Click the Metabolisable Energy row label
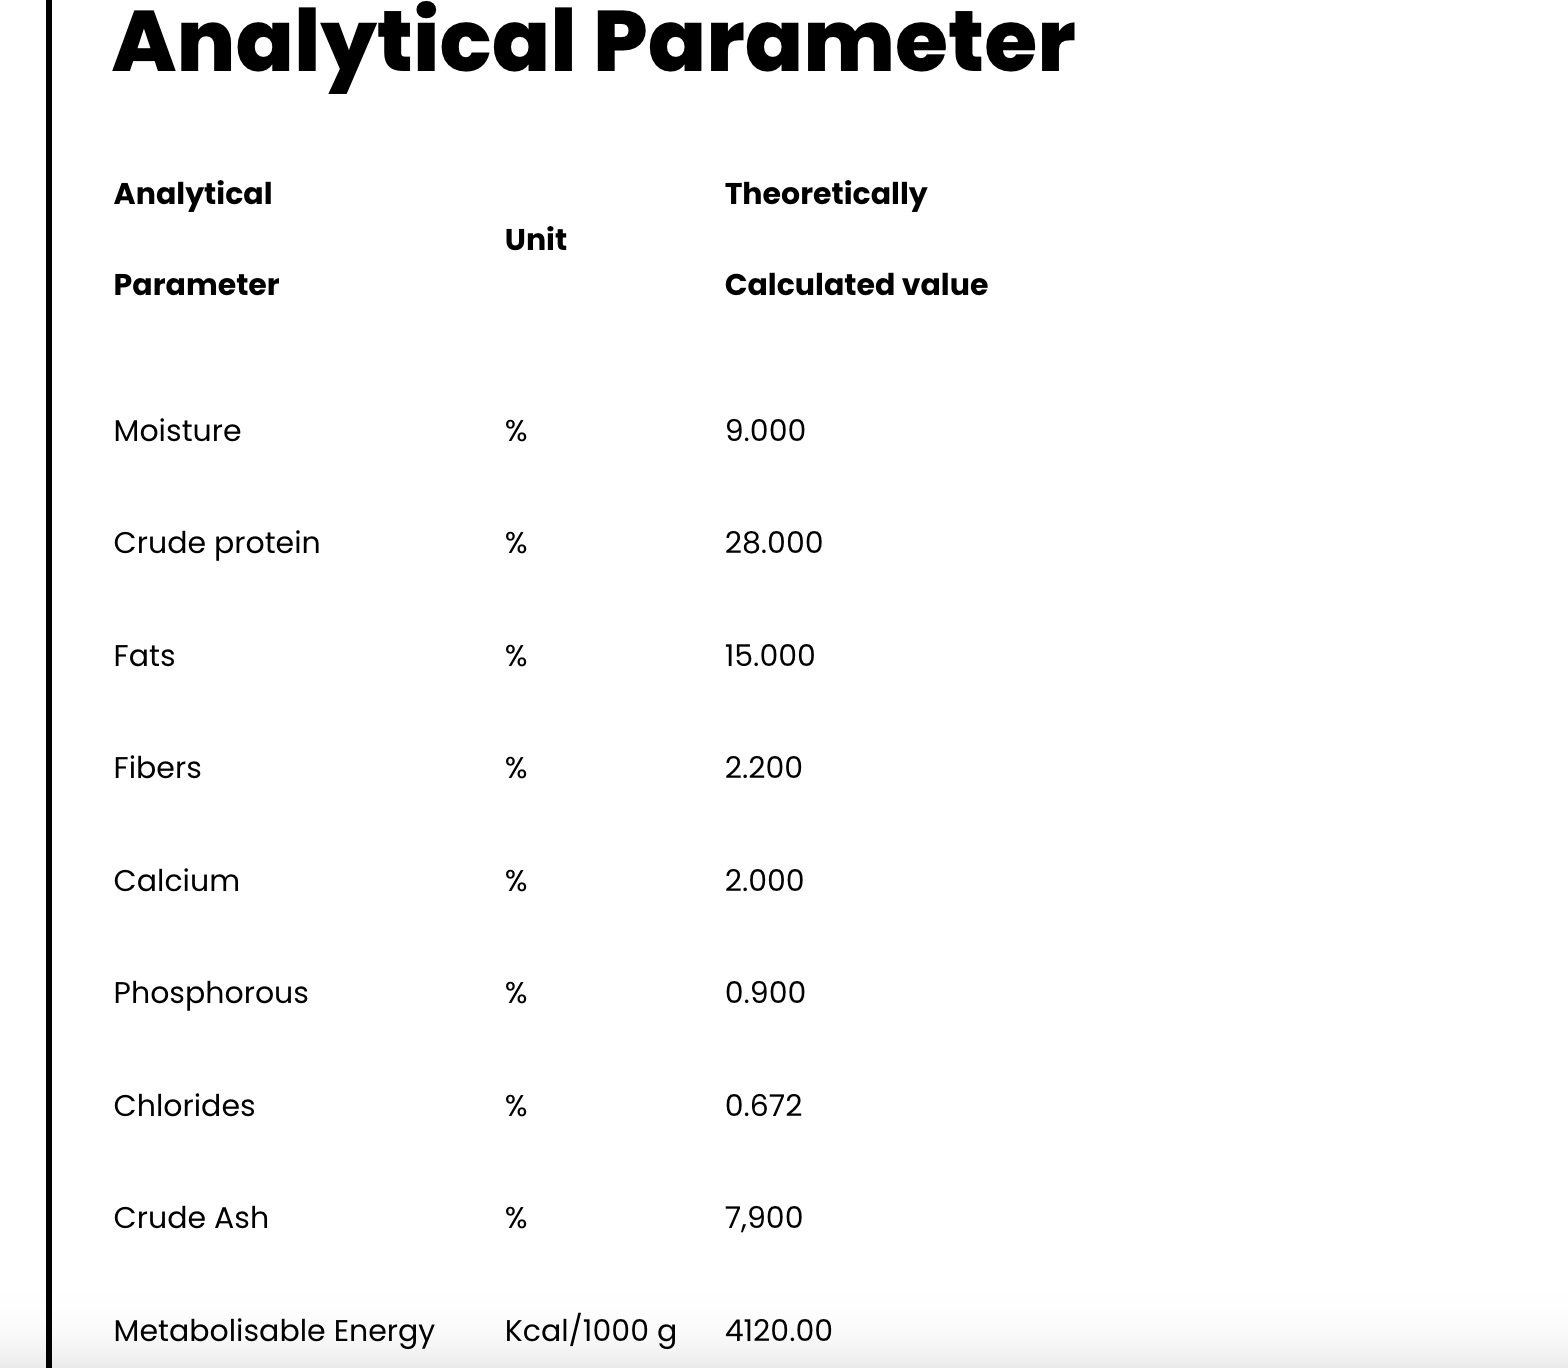 coord(274,1331)
